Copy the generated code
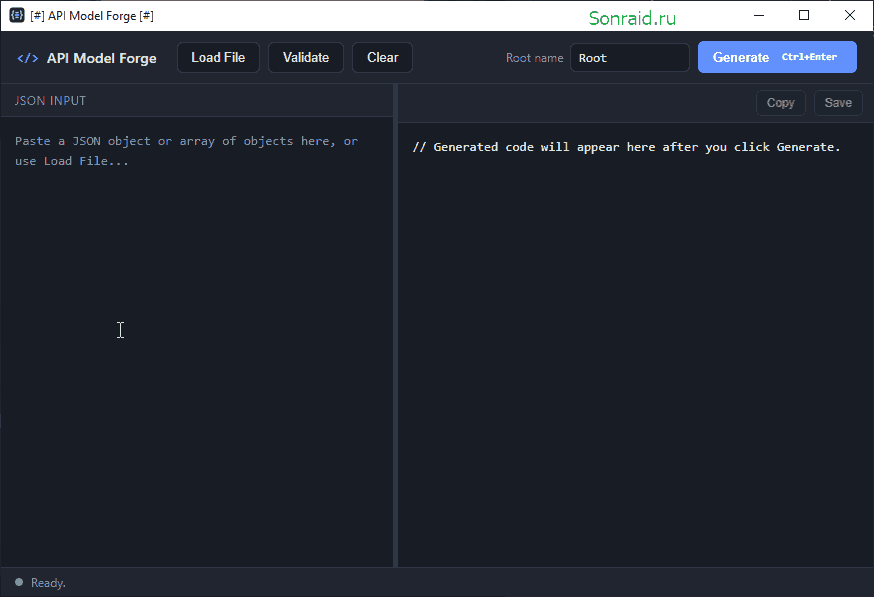874x597 pixels. [x=780, y=103]
